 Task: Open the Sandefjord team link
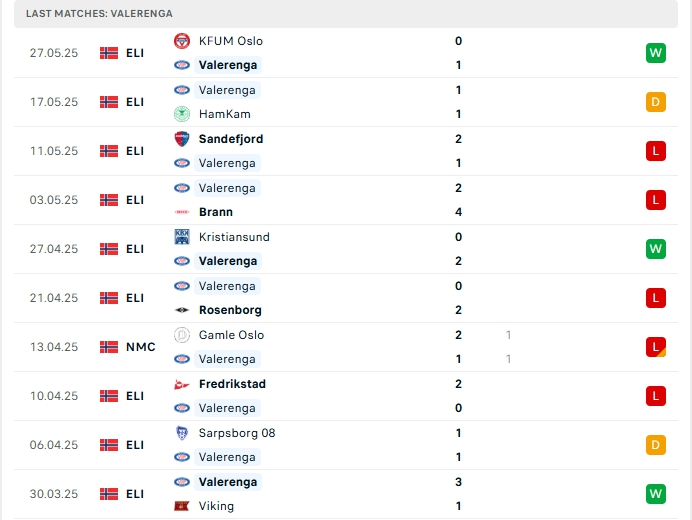pos(231,139)
